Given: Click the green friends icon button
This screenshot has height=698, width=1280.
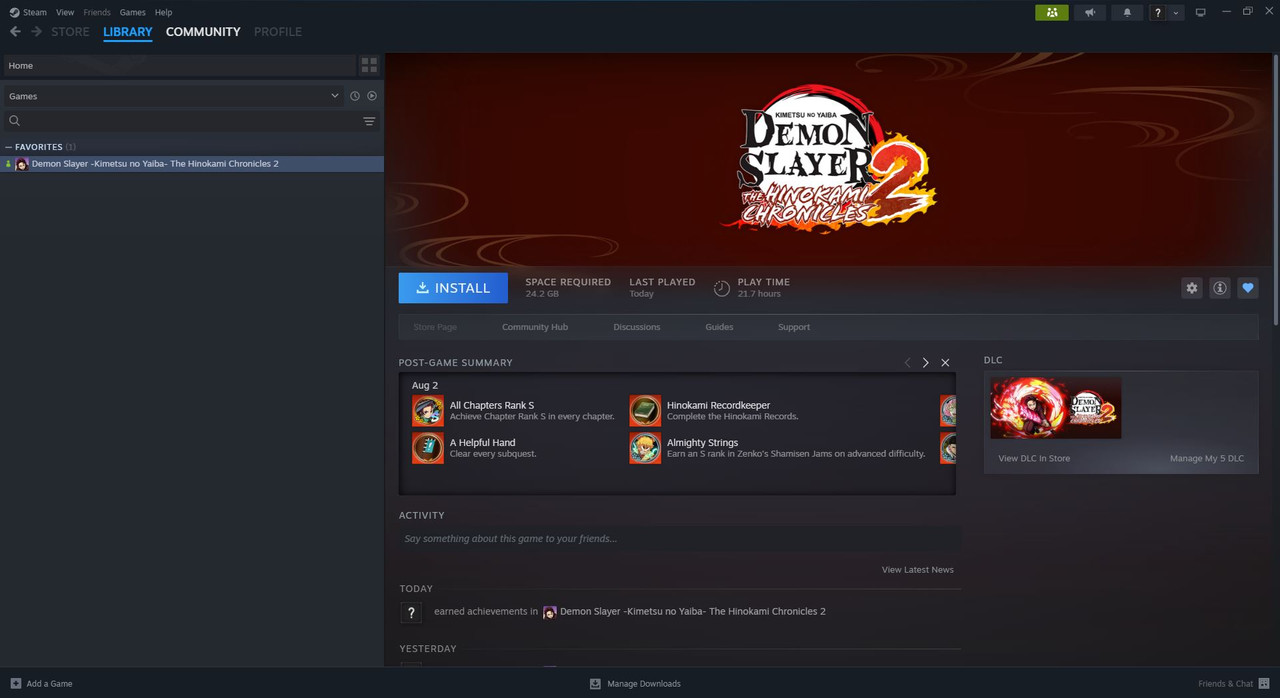Looking at the screenshot, I should pos(1051,12).
